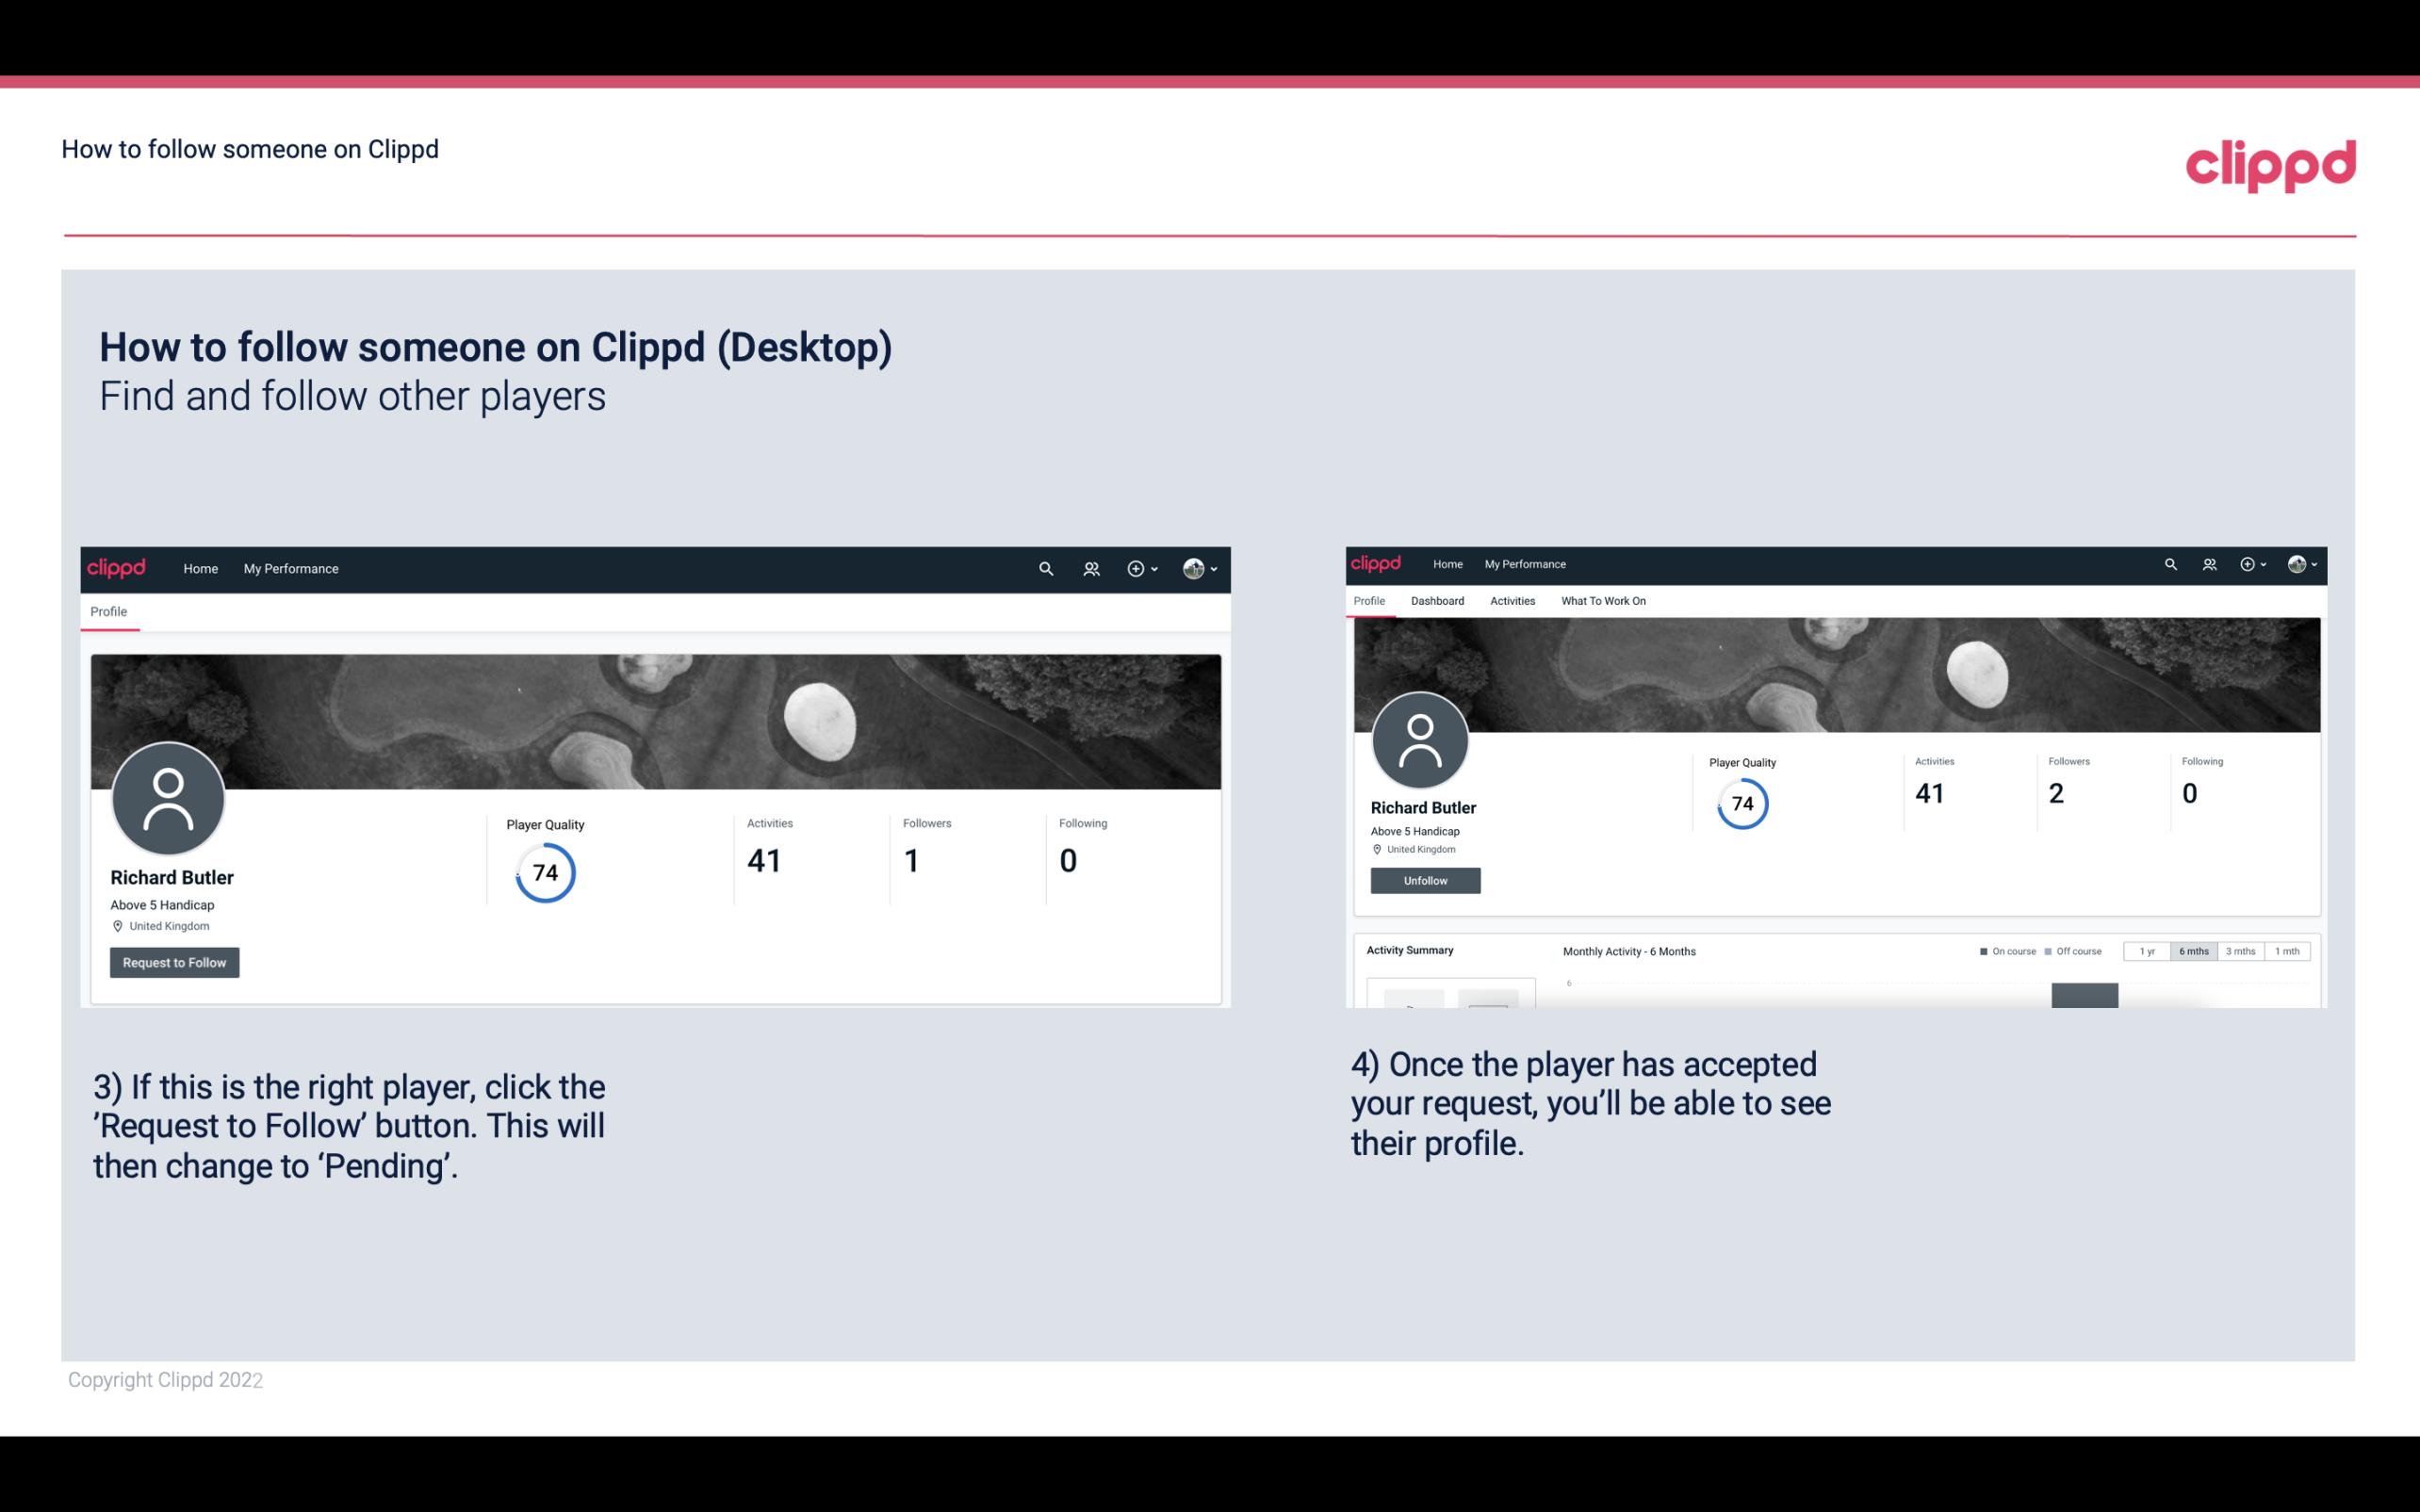
Task: Select the globe/region icon top right
Action: [x=2295, y=564]
